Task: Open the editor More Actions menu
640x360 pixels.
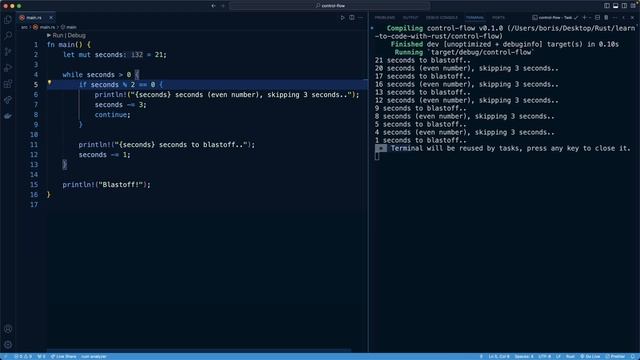Action: 360,18
